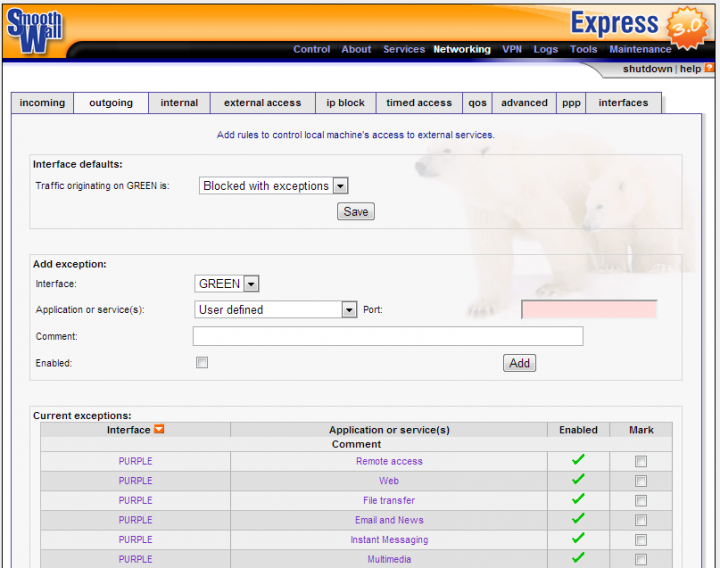Mark the Web exception checkbox
The height and width of the screenshot is (568, 720).
coord(641,481)
